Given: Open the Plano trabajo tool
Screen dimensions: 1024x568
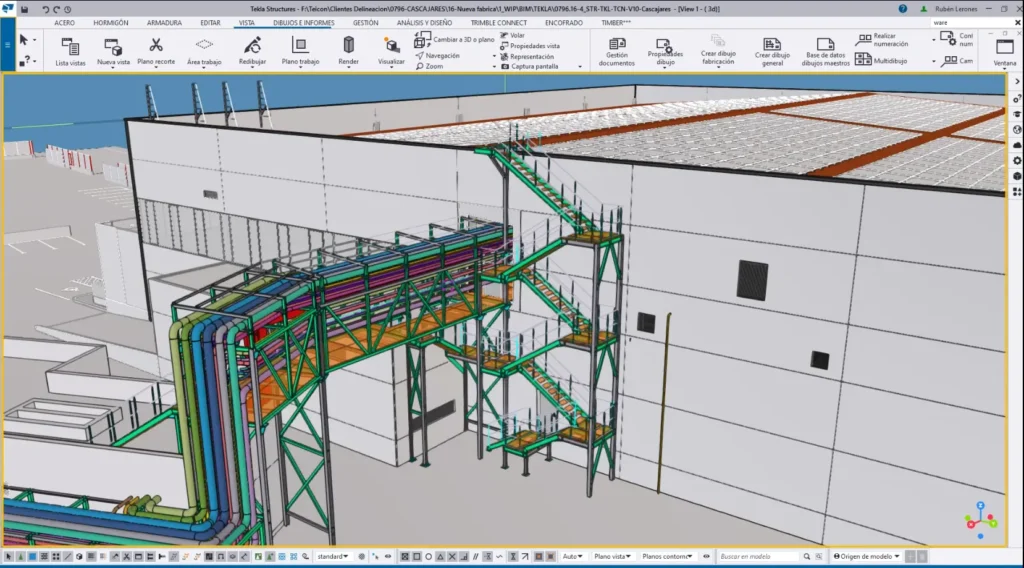Looking at the screenshot, I should pyautogui.click(x=300, y=52).
